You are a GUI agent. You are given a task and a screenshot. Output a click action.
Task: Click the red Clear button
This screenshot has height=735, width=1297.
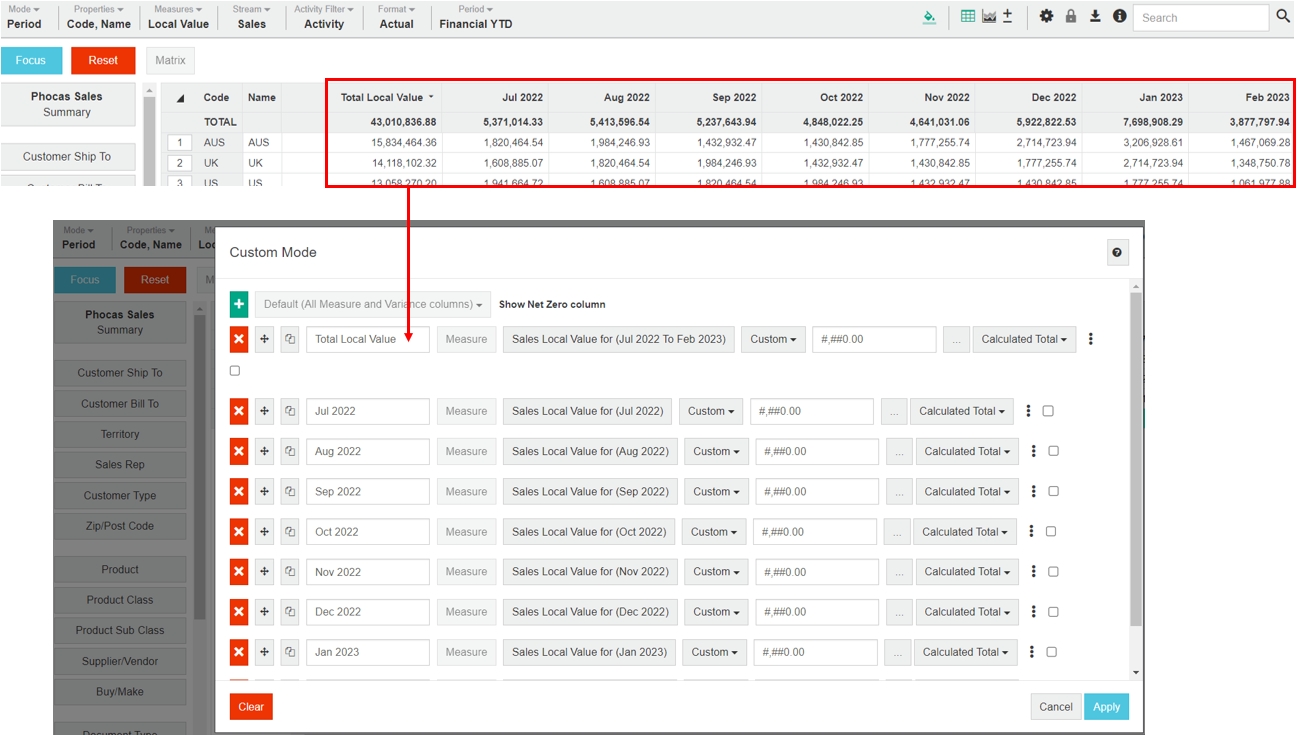coord(251,707)
